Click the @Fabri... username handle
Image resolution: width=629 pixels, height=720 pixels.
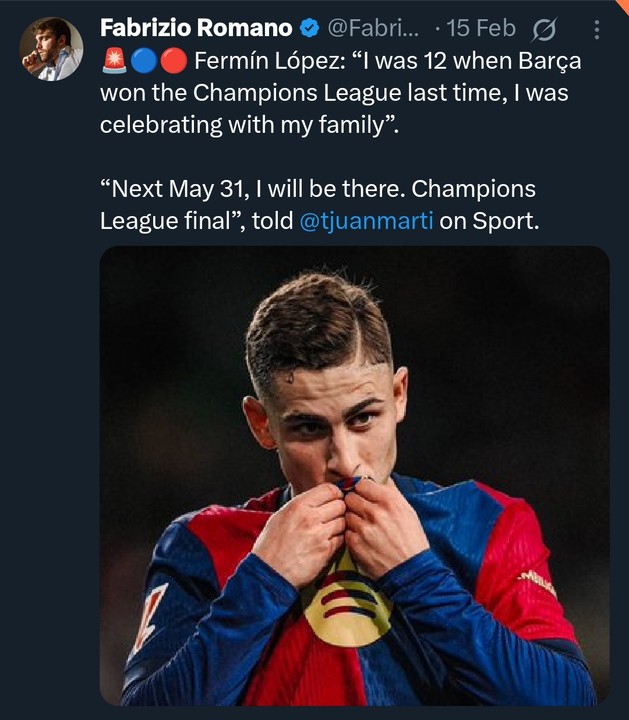pos(375,29)
